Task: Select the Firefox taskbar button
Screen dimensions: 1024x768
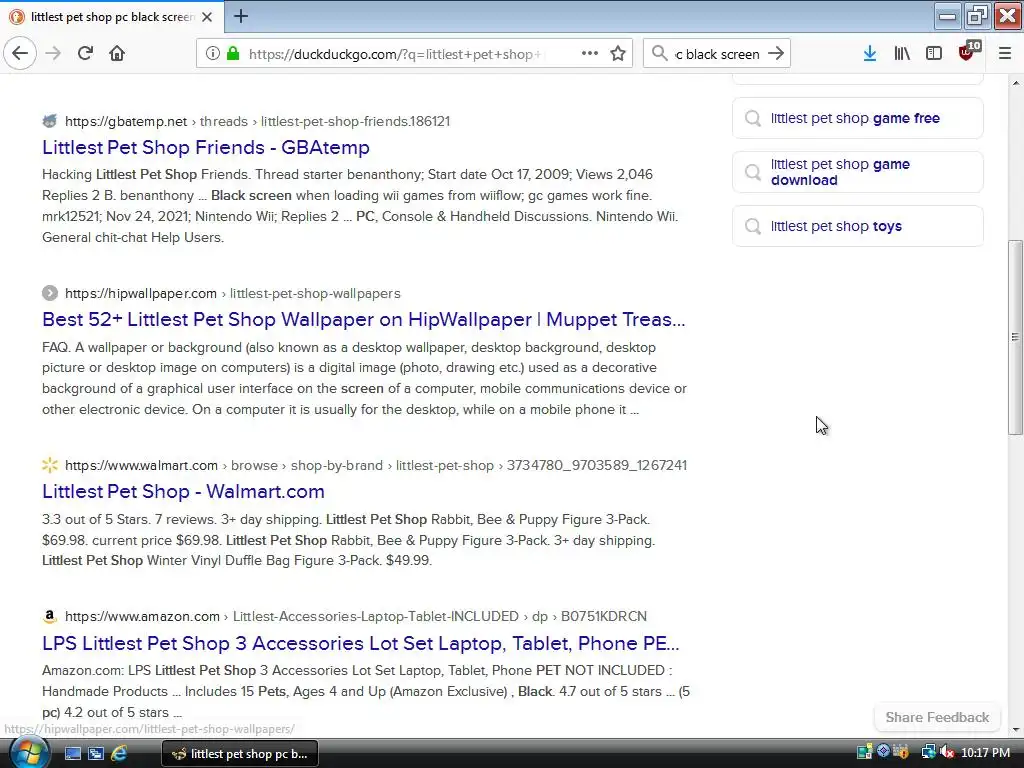Action: [240, 754]
